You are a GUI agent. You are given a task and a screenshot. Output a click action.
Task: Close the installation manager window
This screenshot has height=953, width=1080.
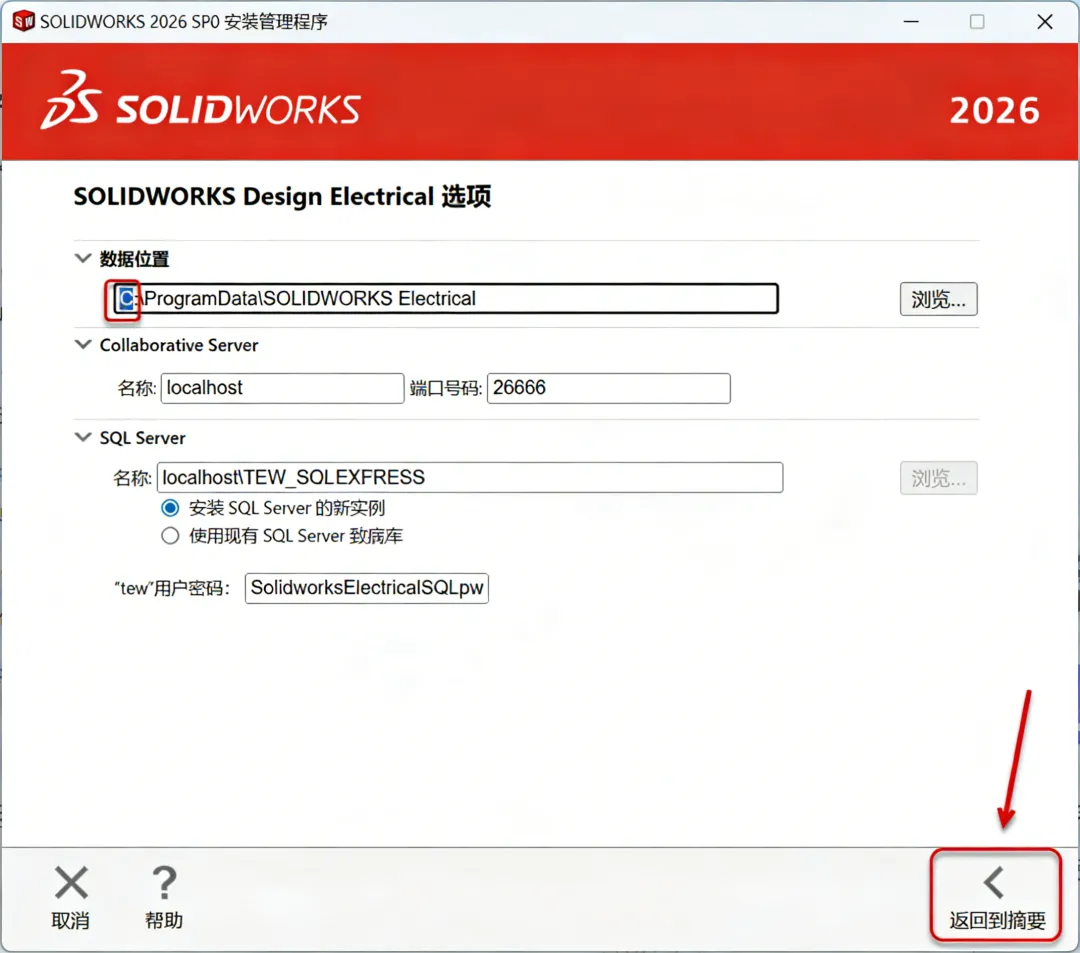pyautogui.click(x=1045, y=21)
